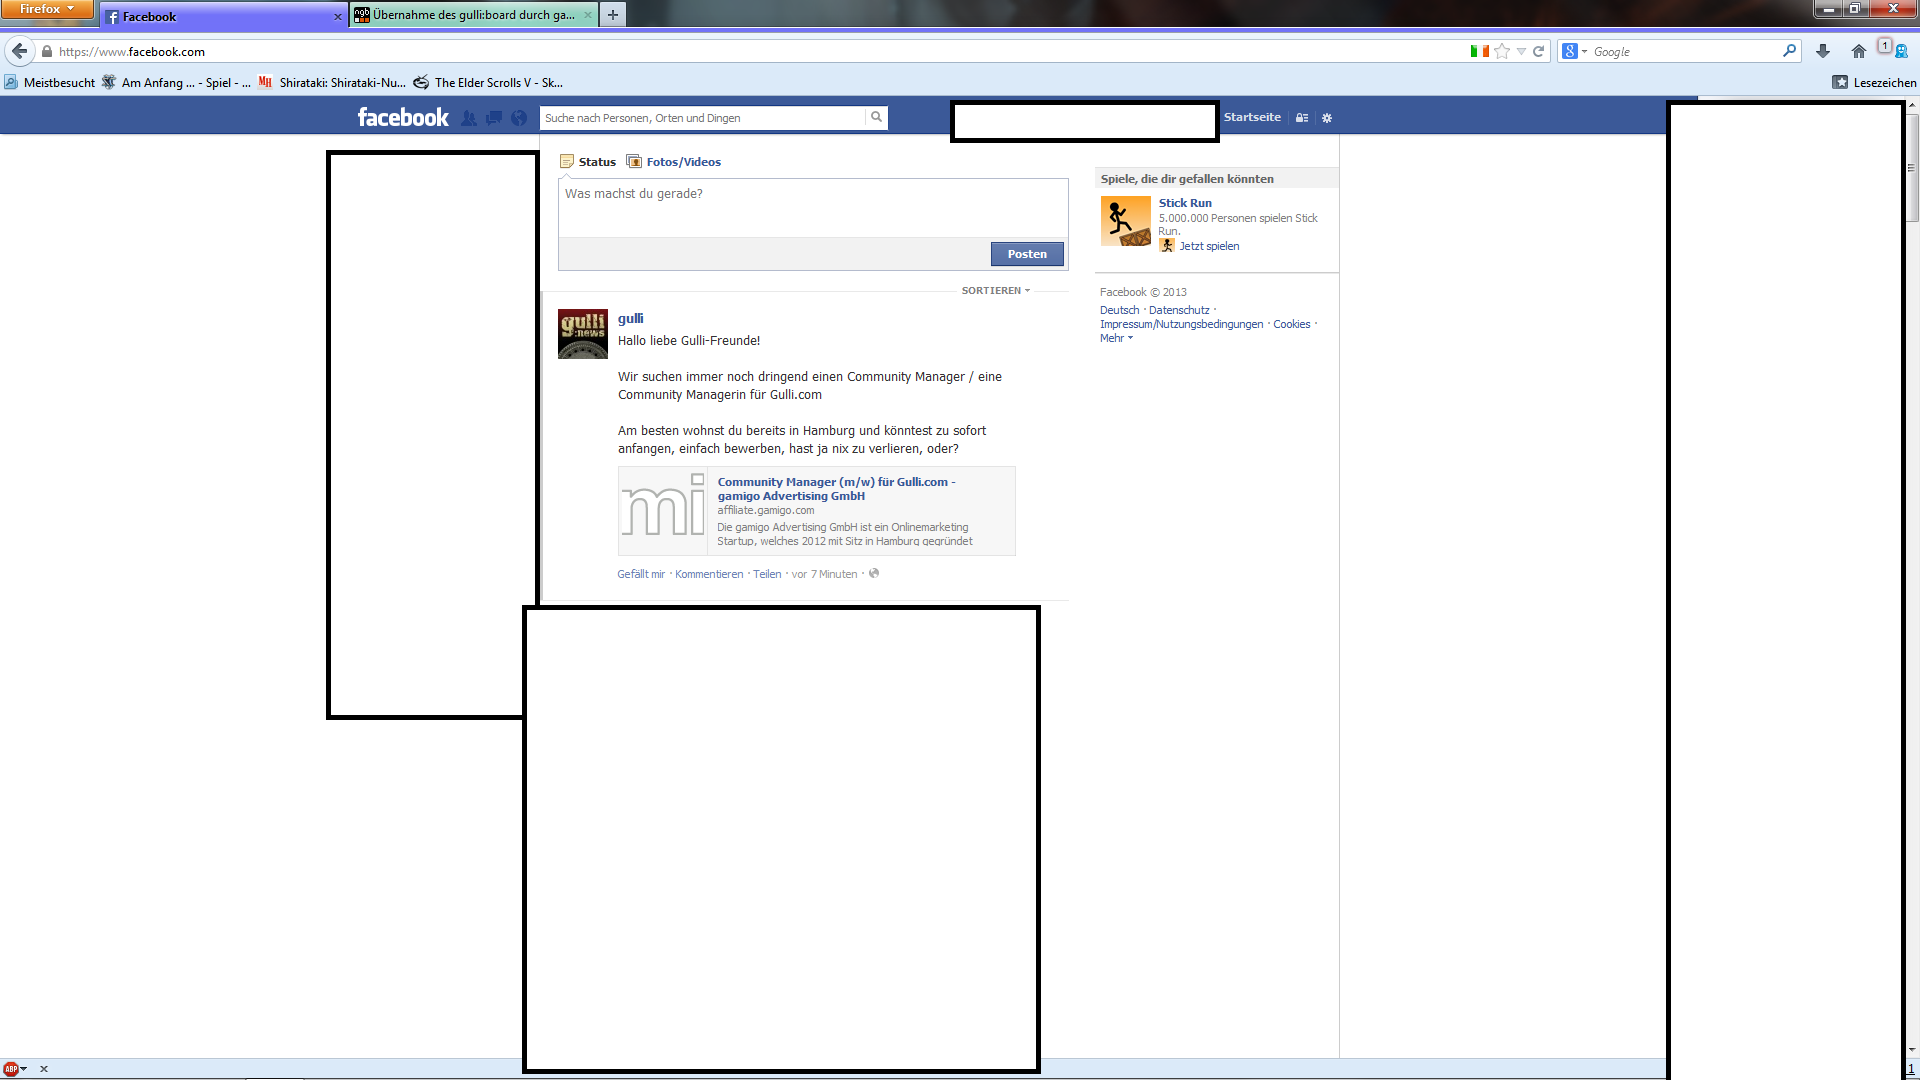Open the Facebook notifications globe icon
Screen dimensions: 1920x1080
click(x=519, y=118)
